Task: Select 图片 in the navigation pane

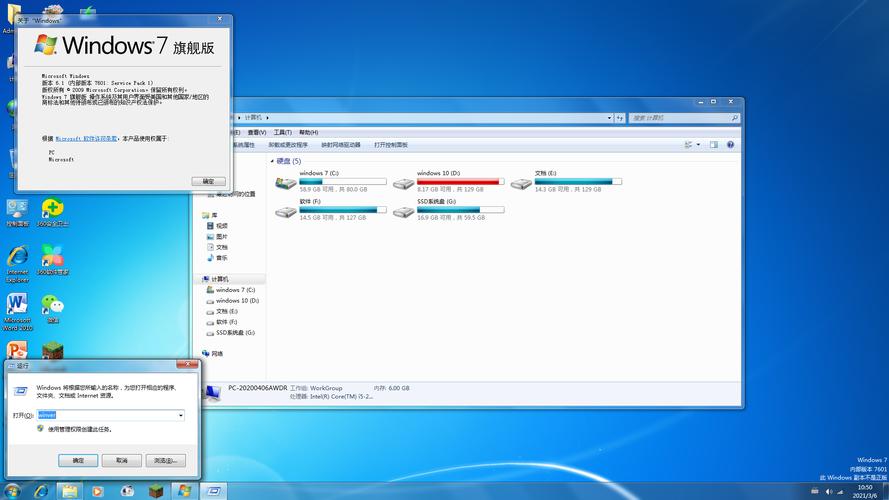Action: tap(217, 236)
